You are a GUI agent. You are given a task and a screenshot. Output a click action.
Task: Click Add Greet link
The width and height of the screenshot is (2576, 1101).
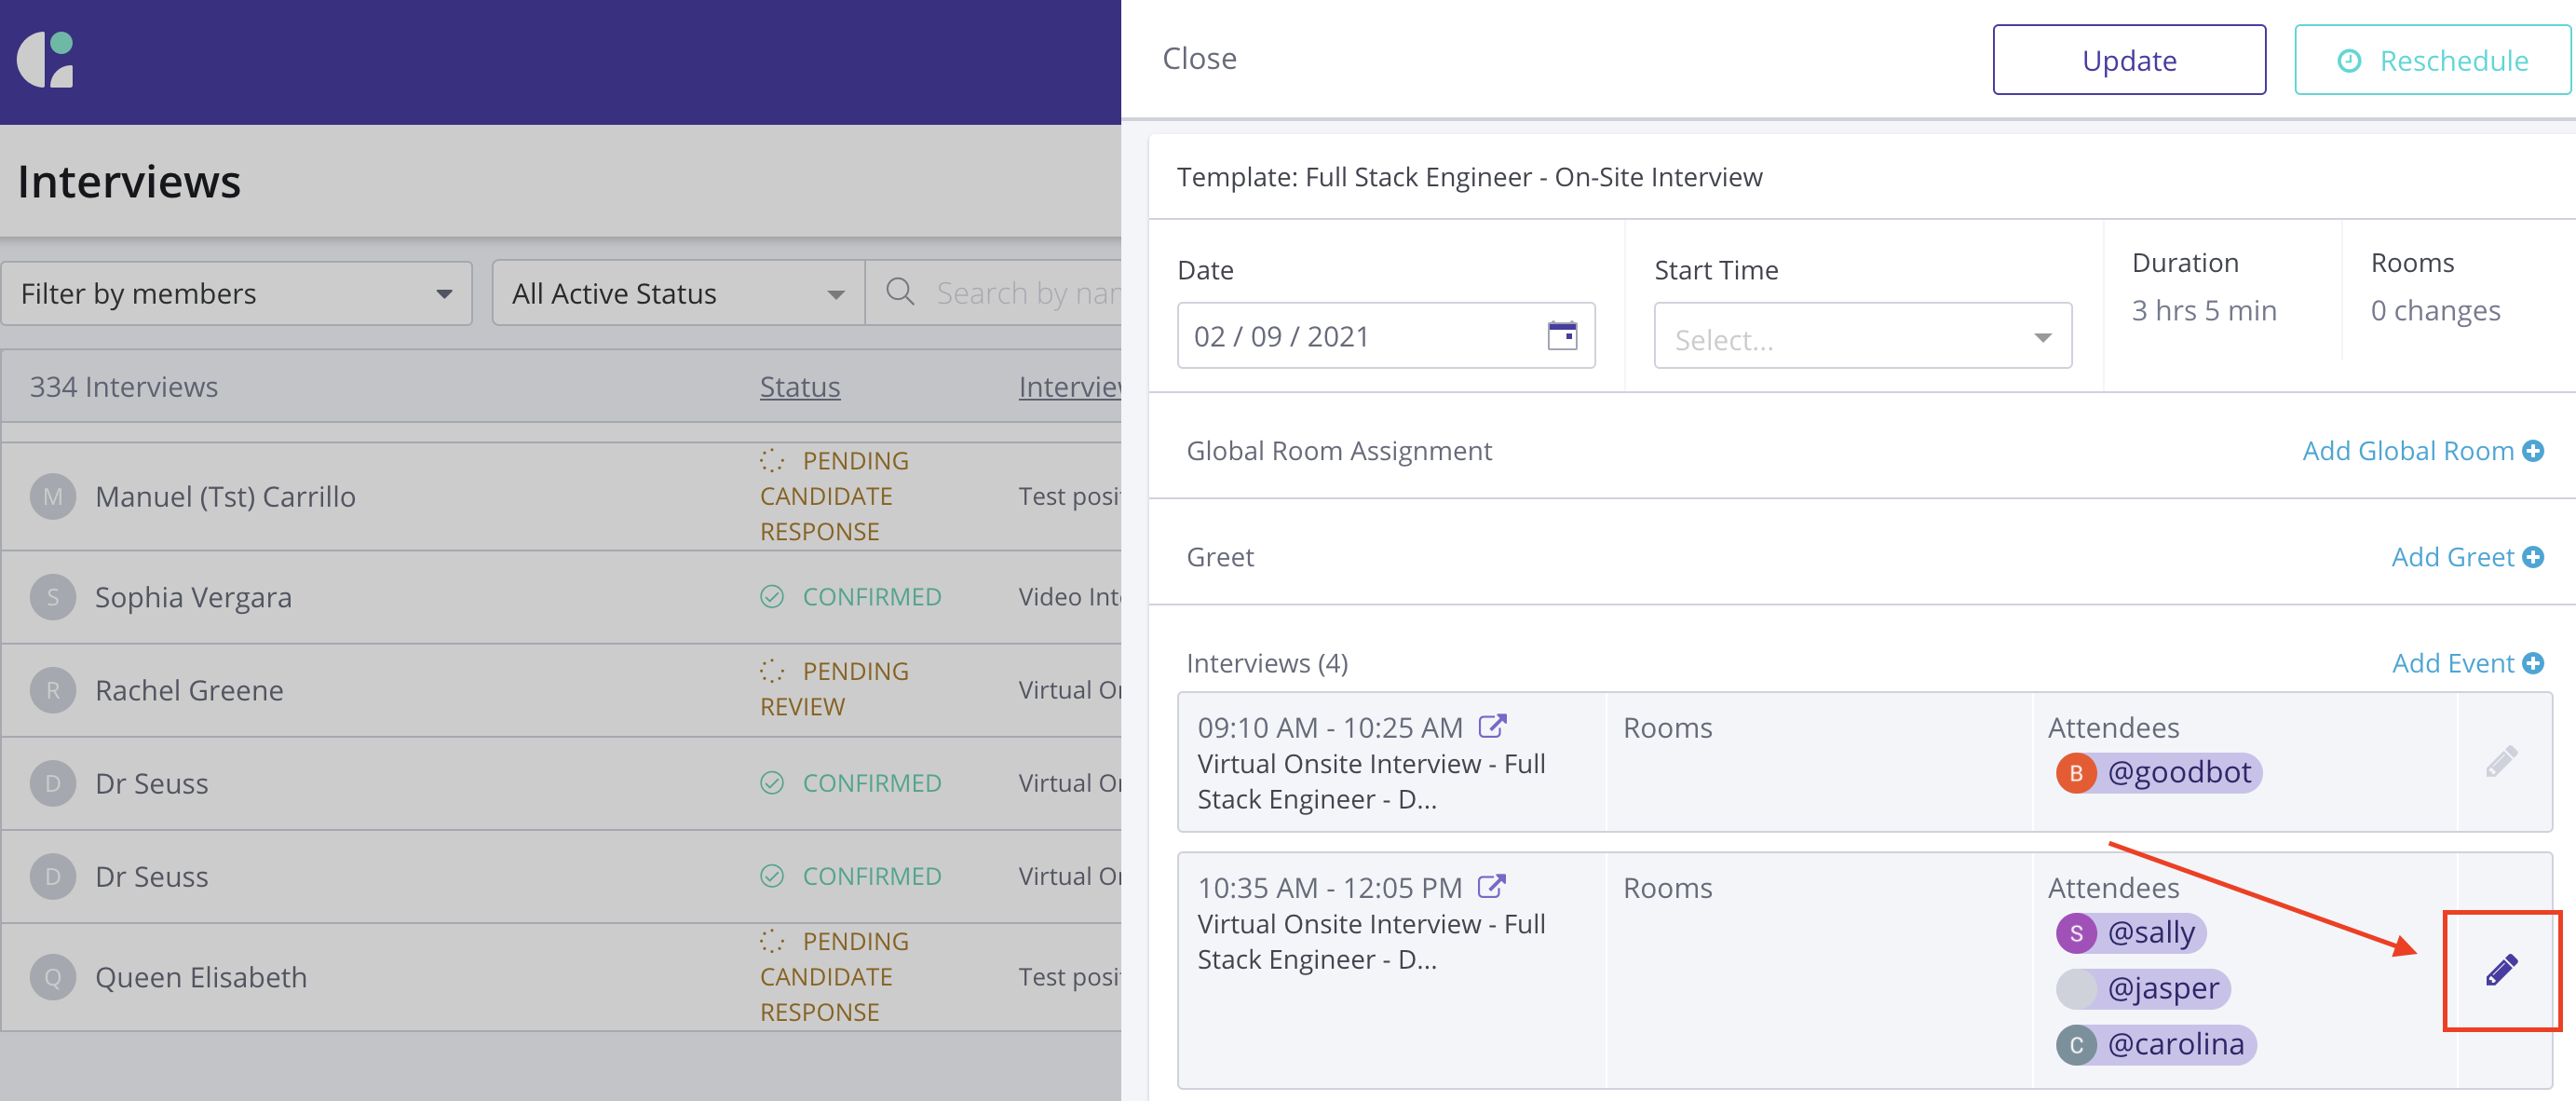(x=2452, y=557)
